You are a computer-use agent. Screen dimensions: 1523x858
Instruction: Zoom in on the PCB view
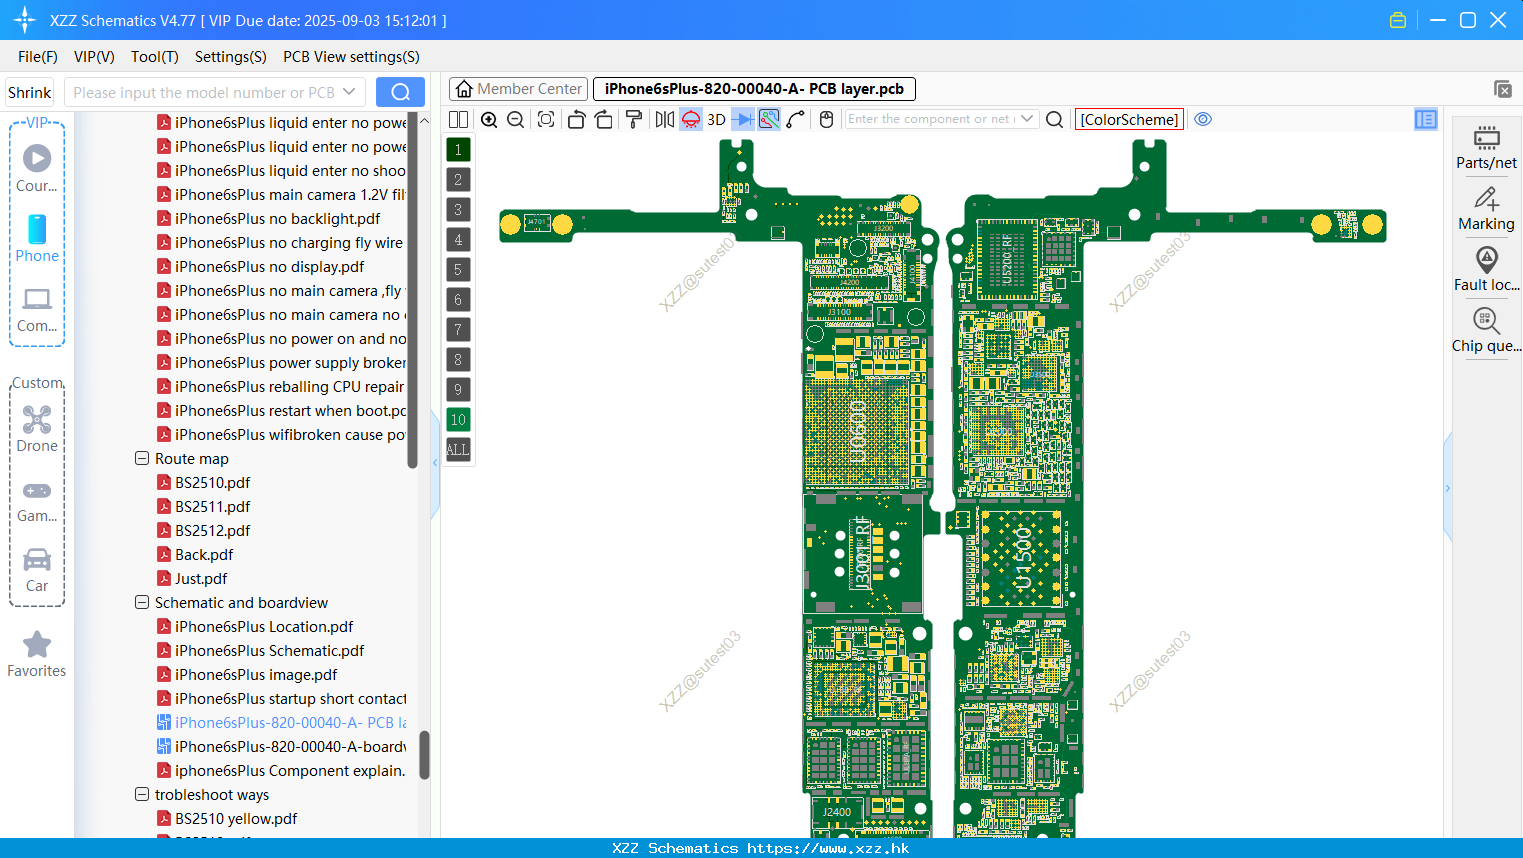(x=489, y=119)
